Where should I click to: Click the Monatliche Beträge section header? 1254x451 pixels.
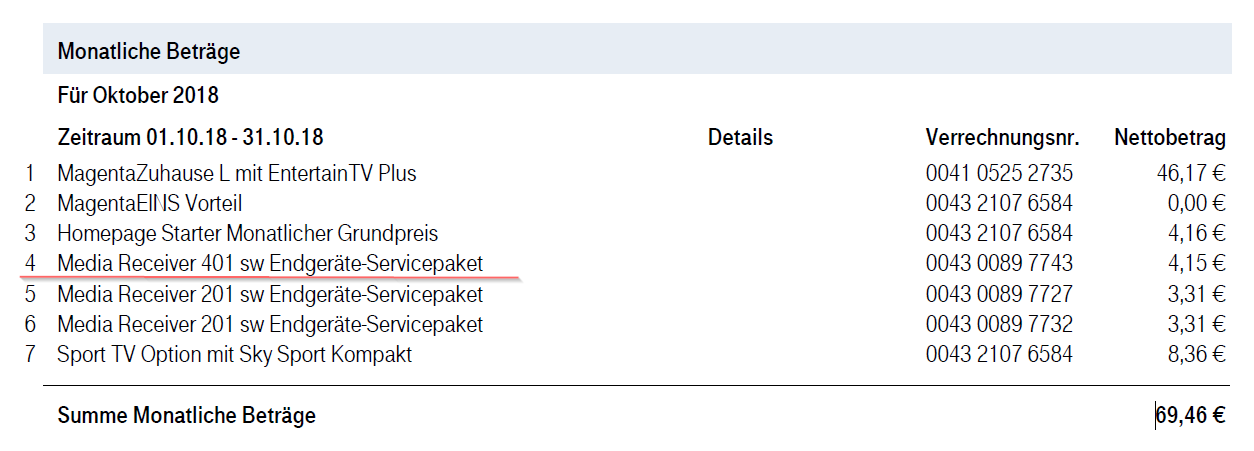[149, 51]
